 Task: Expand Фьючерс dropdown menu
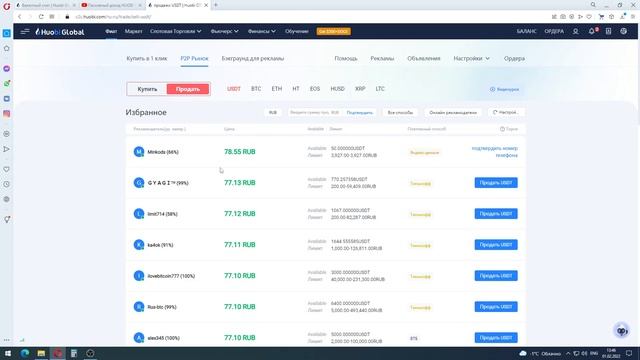point(224,31)
